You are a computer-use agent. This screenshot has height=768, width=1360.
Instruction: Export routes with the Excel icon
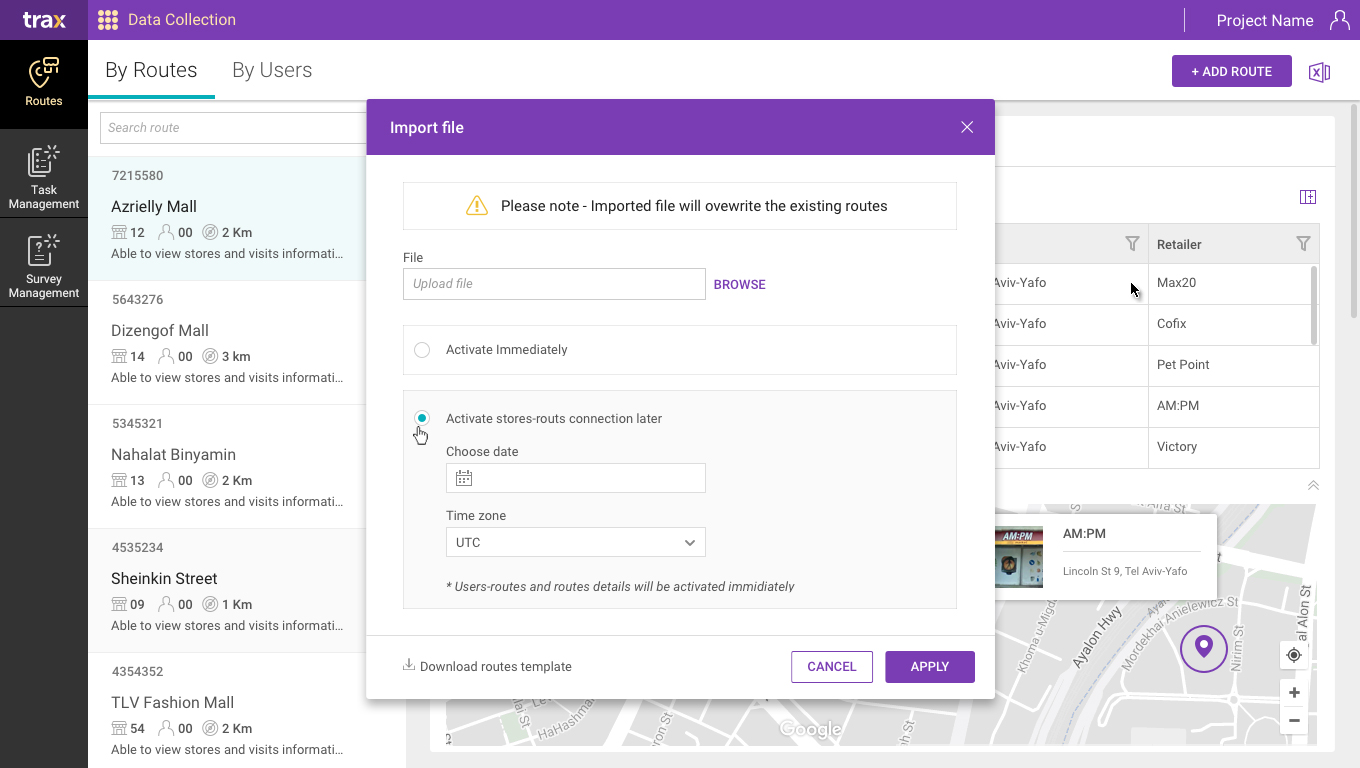[x=1319, y=72]
